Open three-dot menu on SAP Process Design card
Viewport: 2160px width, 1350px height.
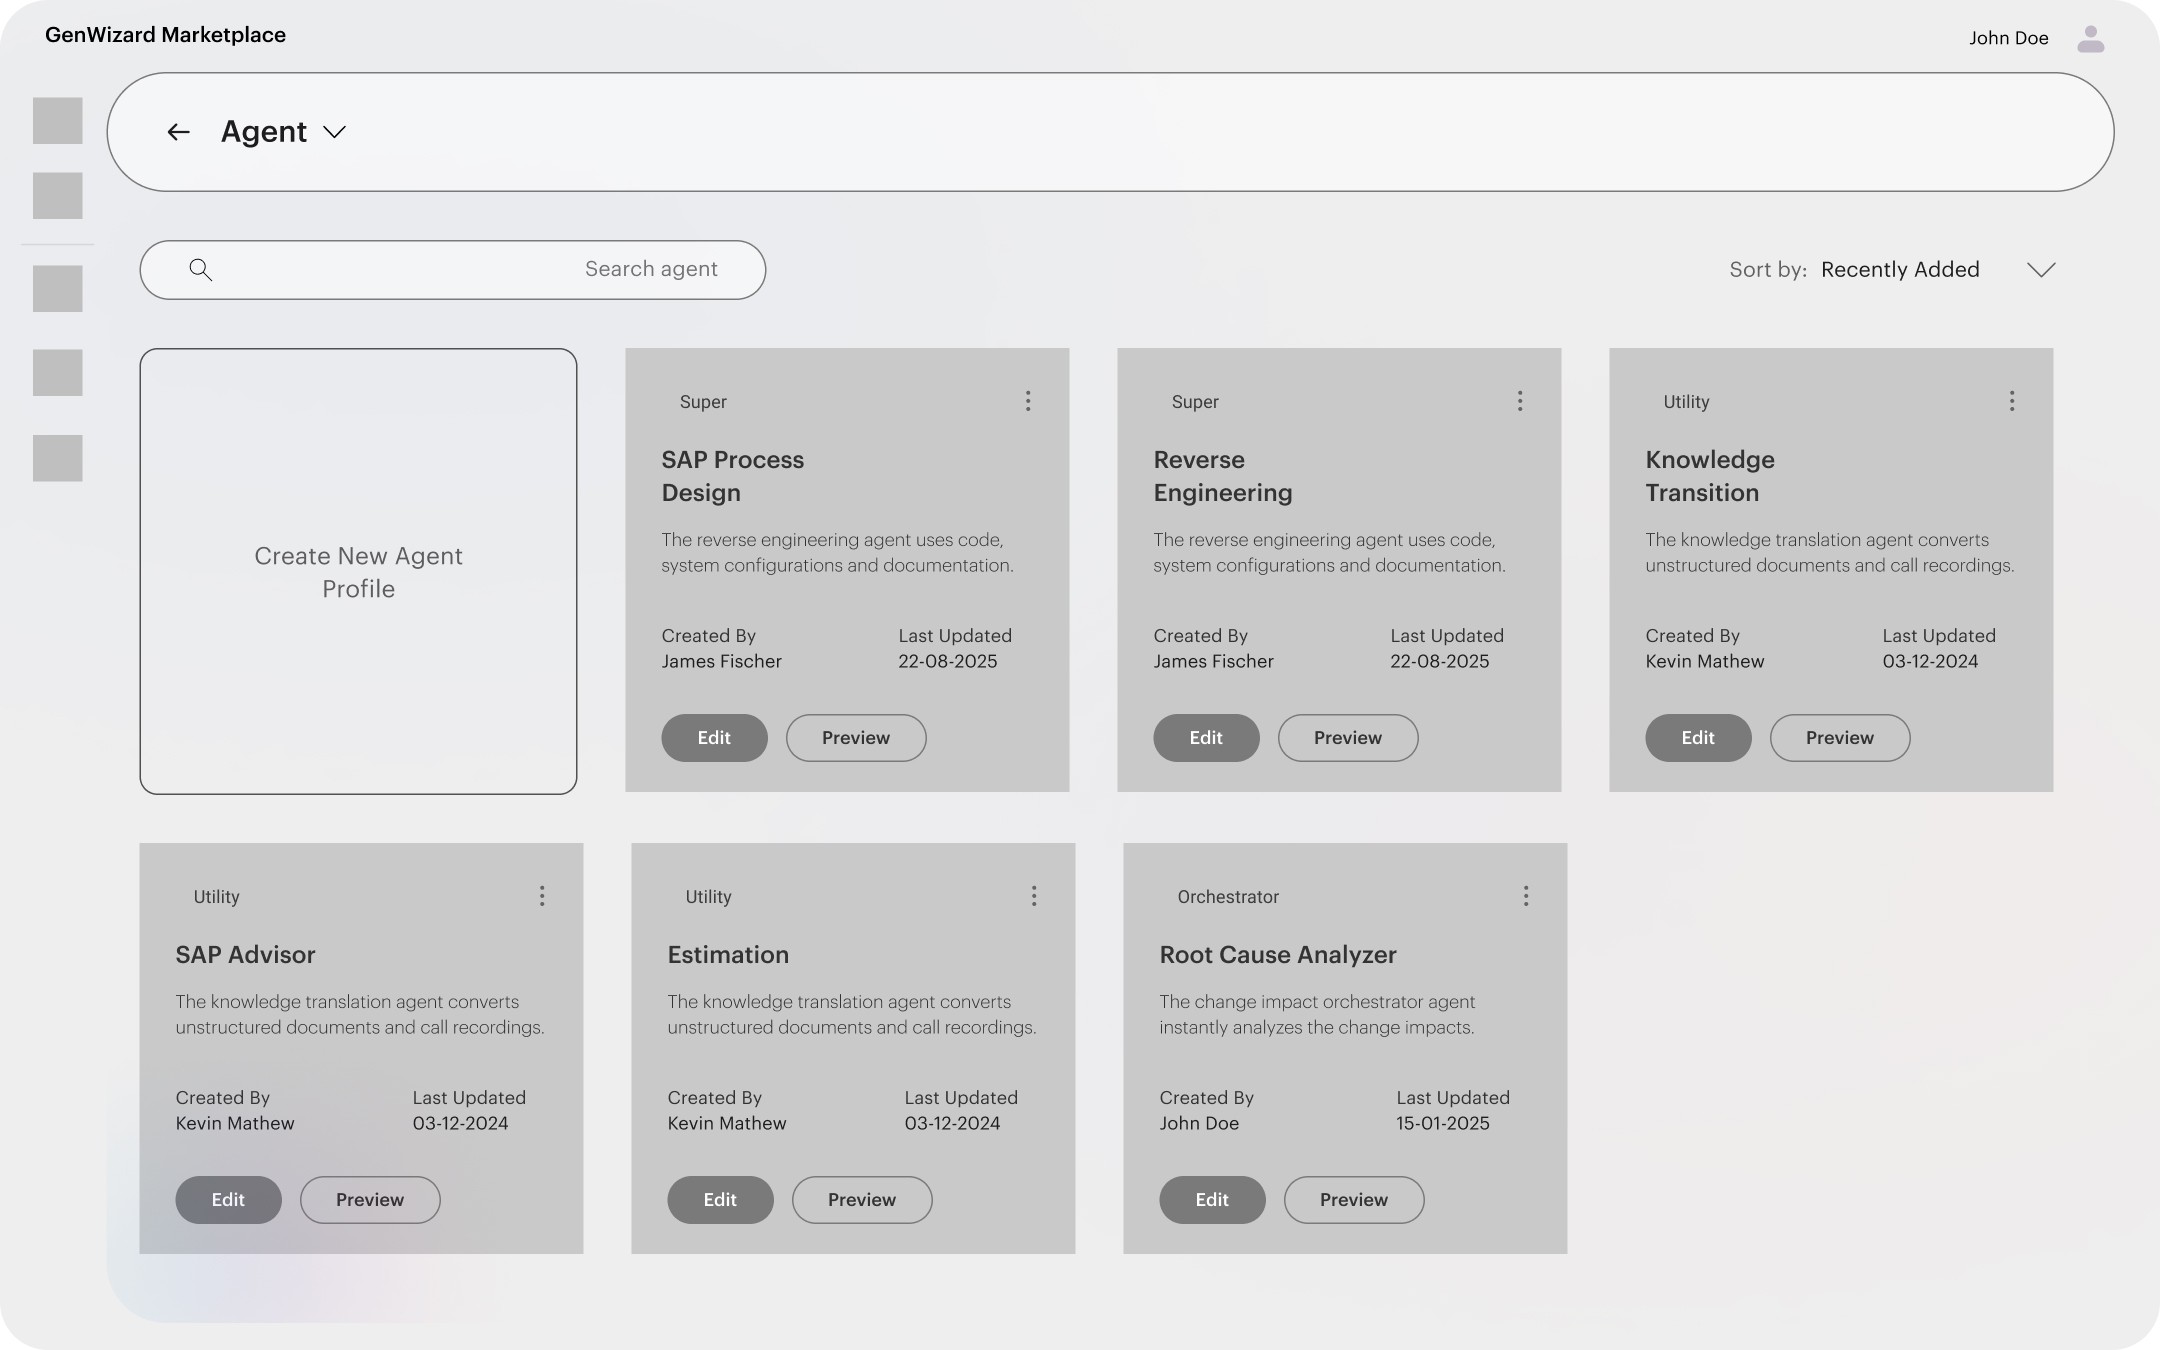click(x=1027, y=401)
